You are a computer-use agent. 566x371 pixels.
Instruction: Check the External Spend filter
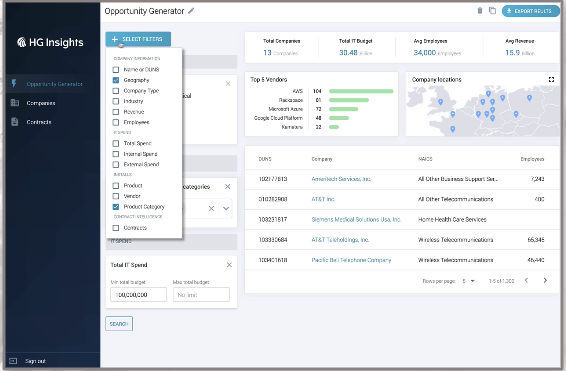(x=116, y=165)
